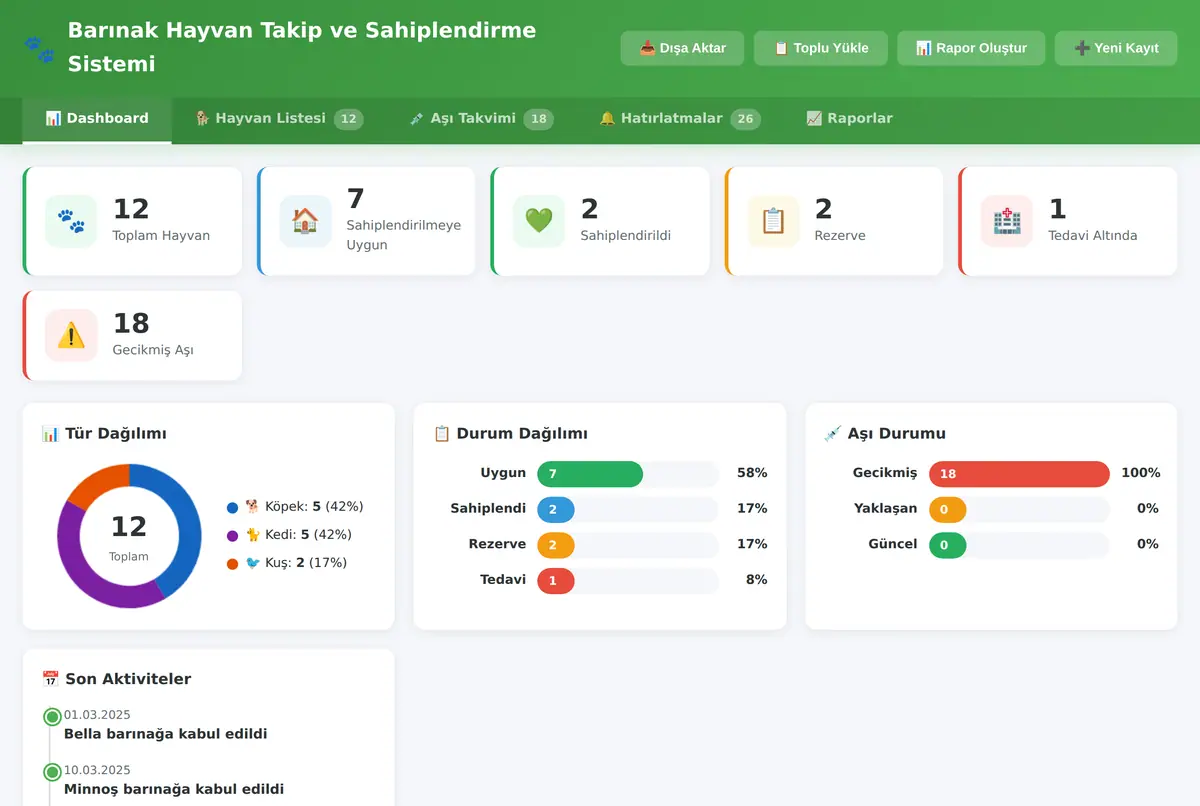Click the orange Rezerve bar in Durum Dağılımı
Screen dimensions: 1200x806
[556, 545]
